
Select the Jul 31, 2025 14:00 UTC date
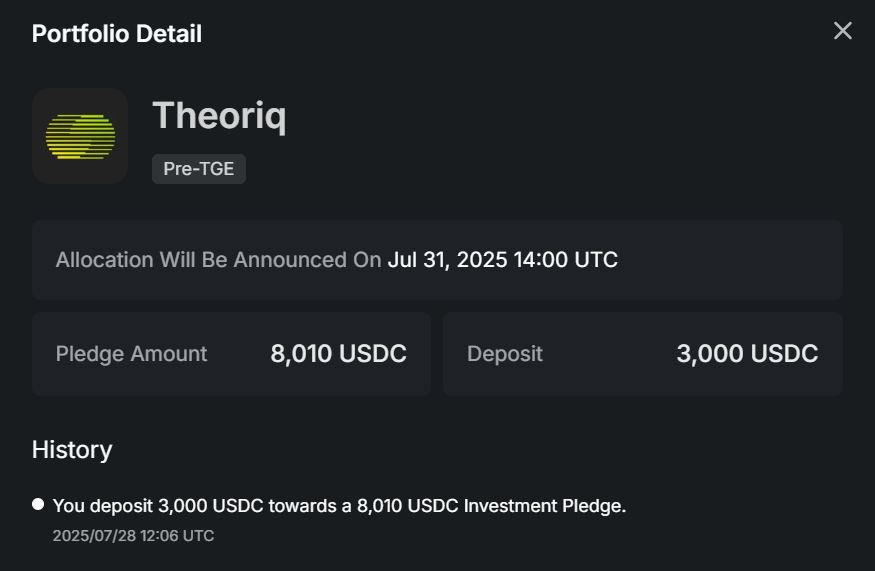point(503,260)
